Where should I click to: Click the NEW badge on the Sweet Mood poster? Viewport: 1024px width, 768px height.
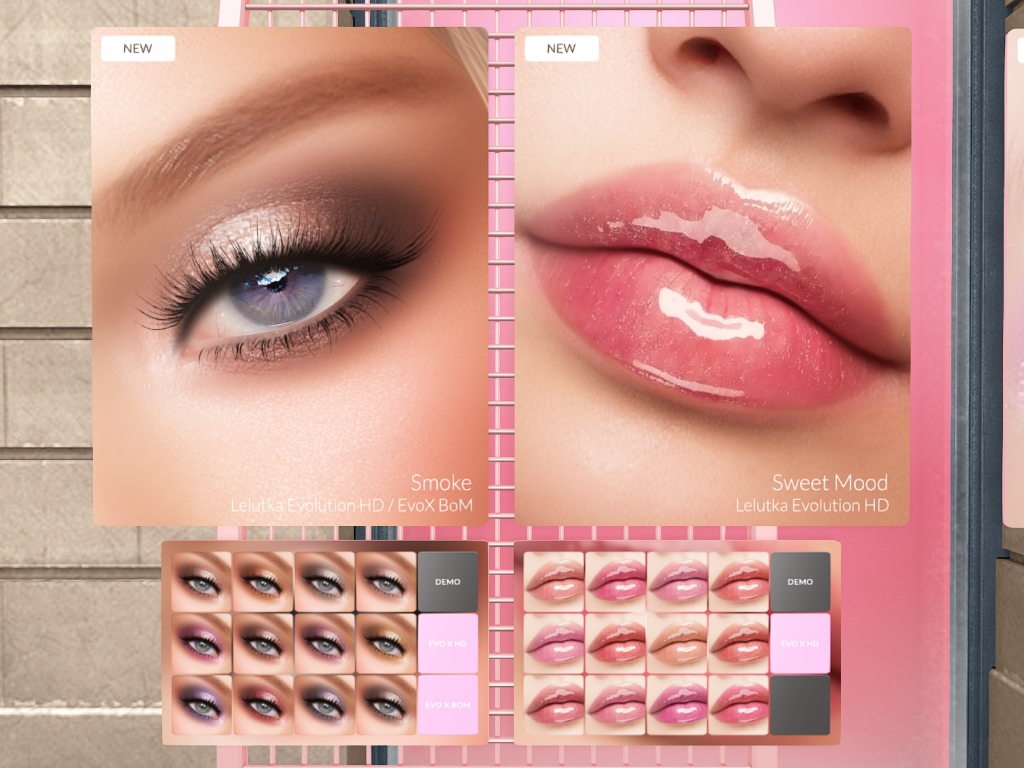tap(561, 48)
